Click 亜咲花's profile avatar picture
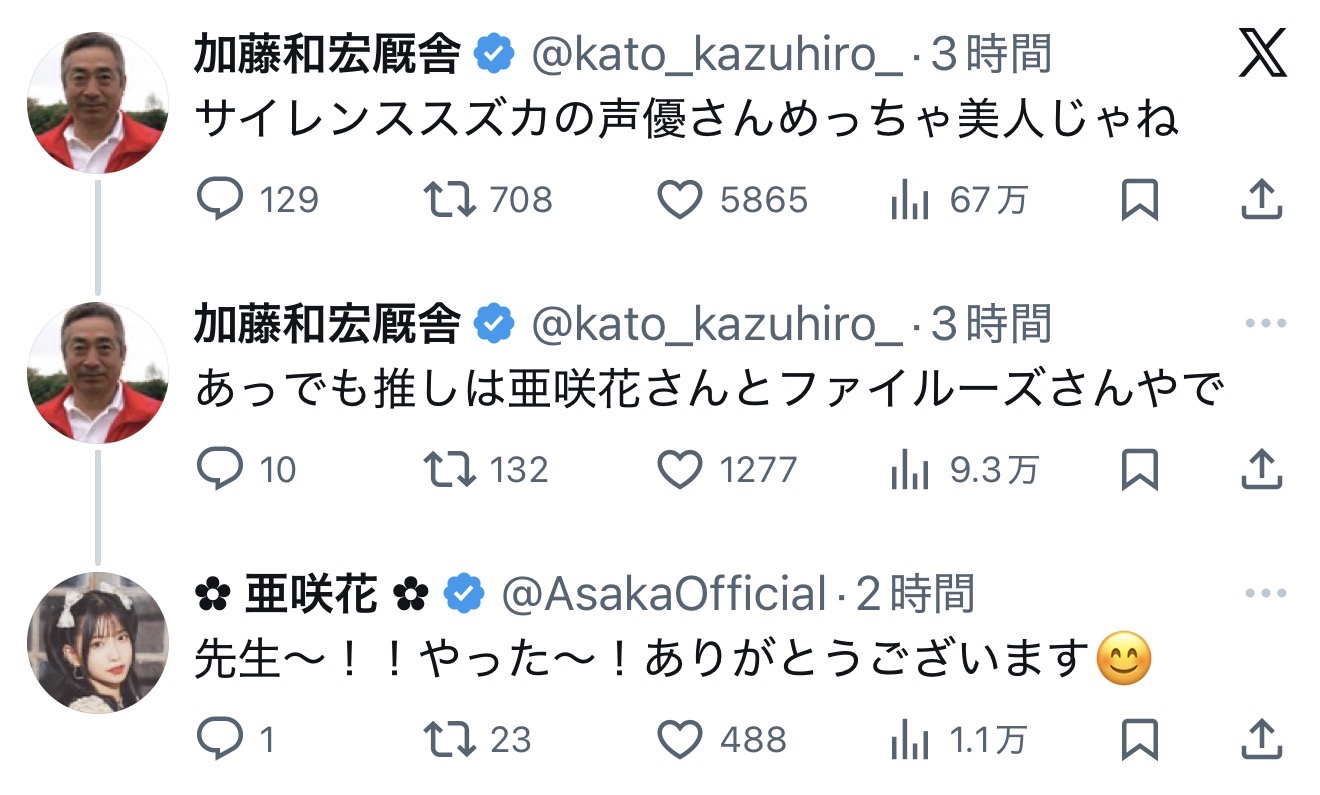The height and width of the screenshot is (795, 1320). click(x=97, y=642)
